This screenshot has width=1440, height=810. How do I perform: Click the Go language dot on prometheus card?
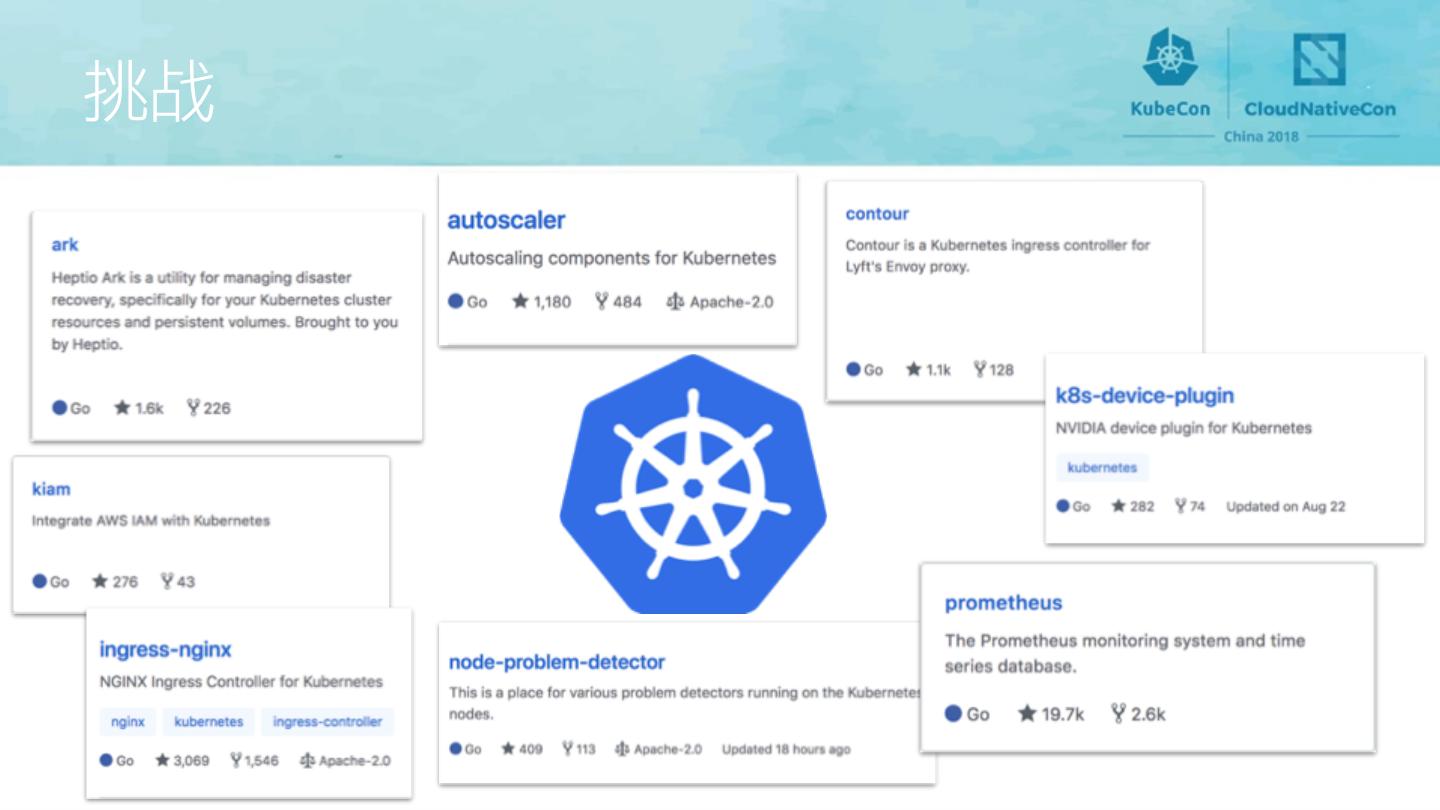(x=954, y=714)
